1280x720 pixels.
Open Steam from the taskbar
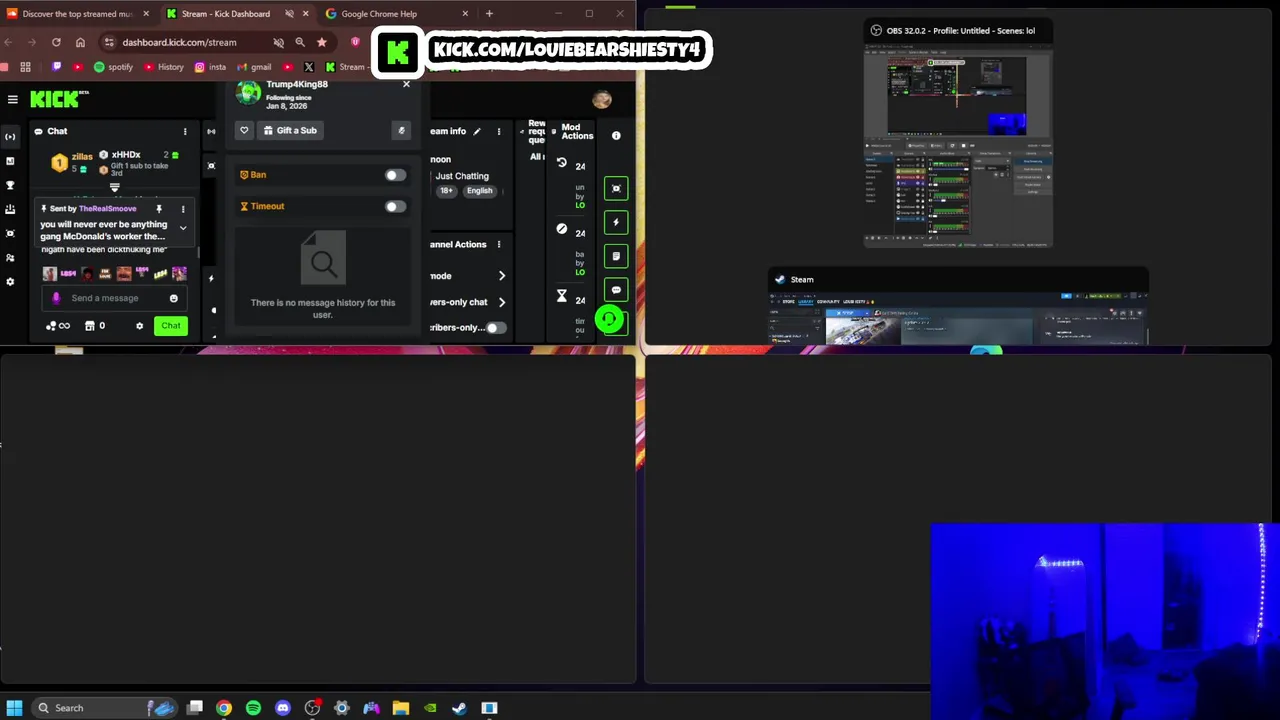coord(459,708)
